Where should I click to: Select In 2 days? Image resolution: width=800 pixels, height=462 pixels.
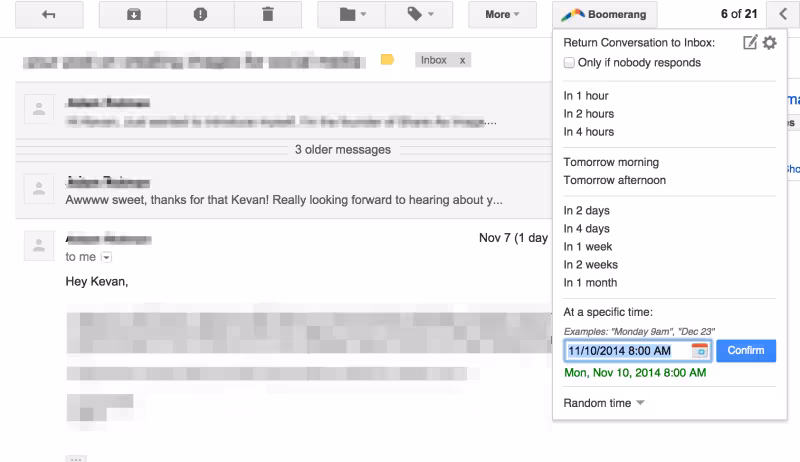tap(586, 211)
